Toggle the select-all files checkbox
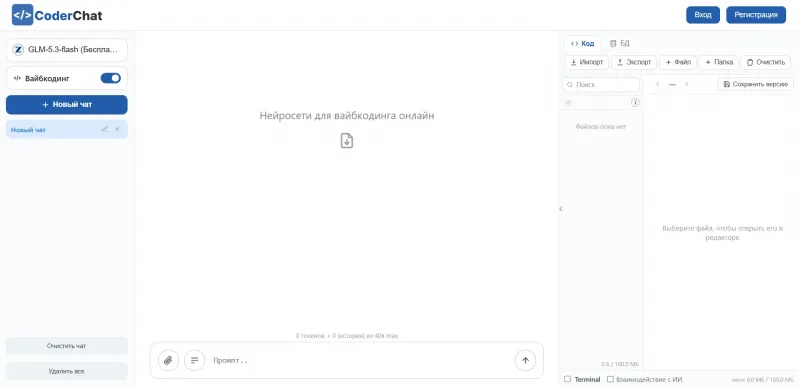 point(568,103)
